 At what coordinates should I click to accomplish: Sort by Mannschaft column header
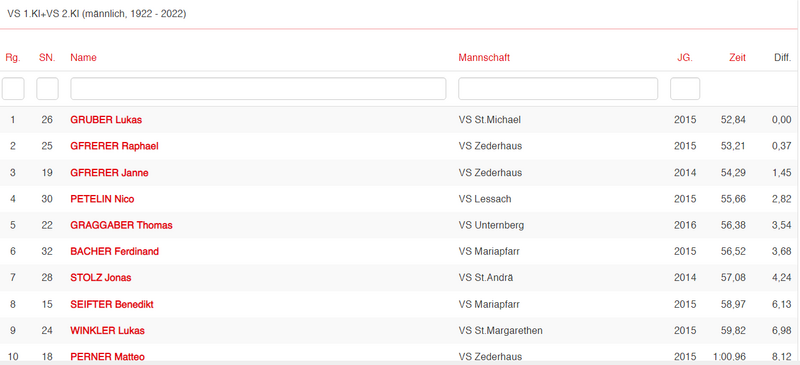484,58
